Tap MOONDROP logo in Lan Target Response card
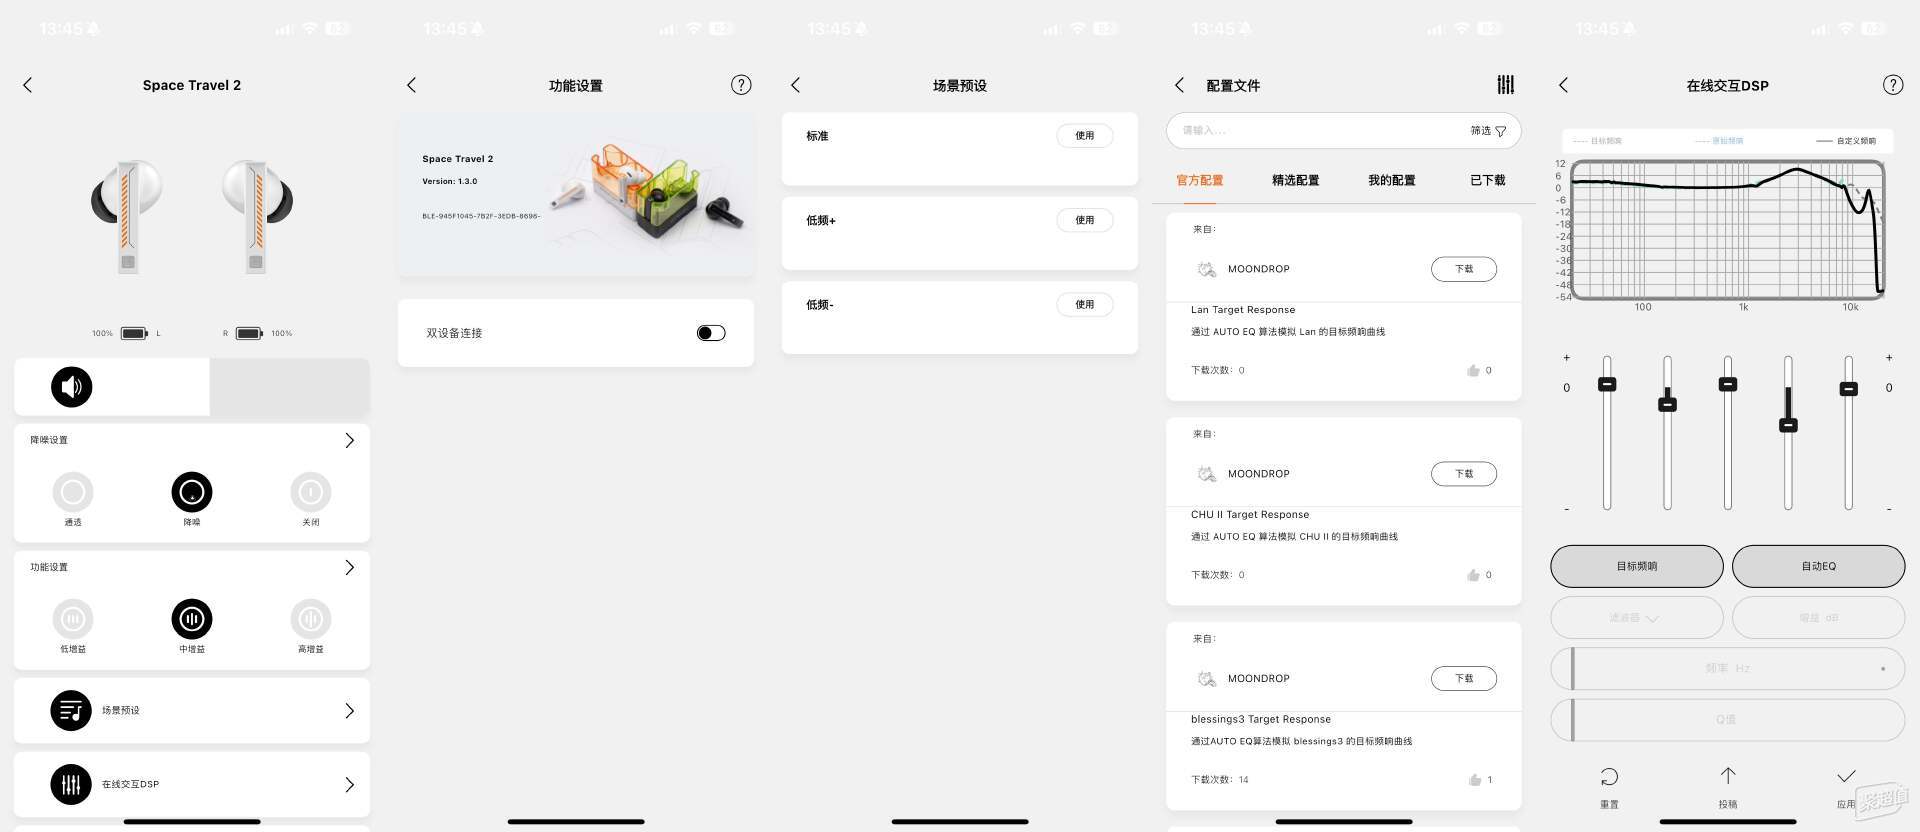Viewport: 1920px width, 832px height. point(1207,269)
